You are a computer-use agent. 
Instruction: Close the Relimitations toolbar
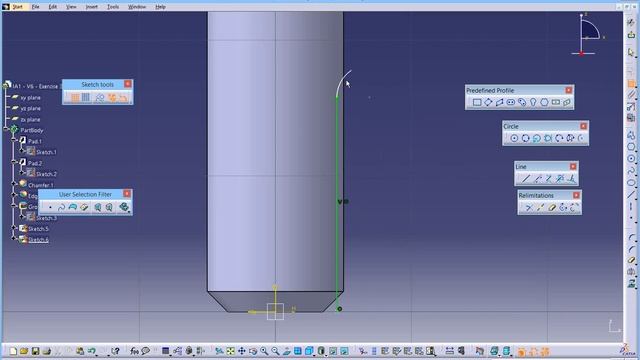(576, 195)
